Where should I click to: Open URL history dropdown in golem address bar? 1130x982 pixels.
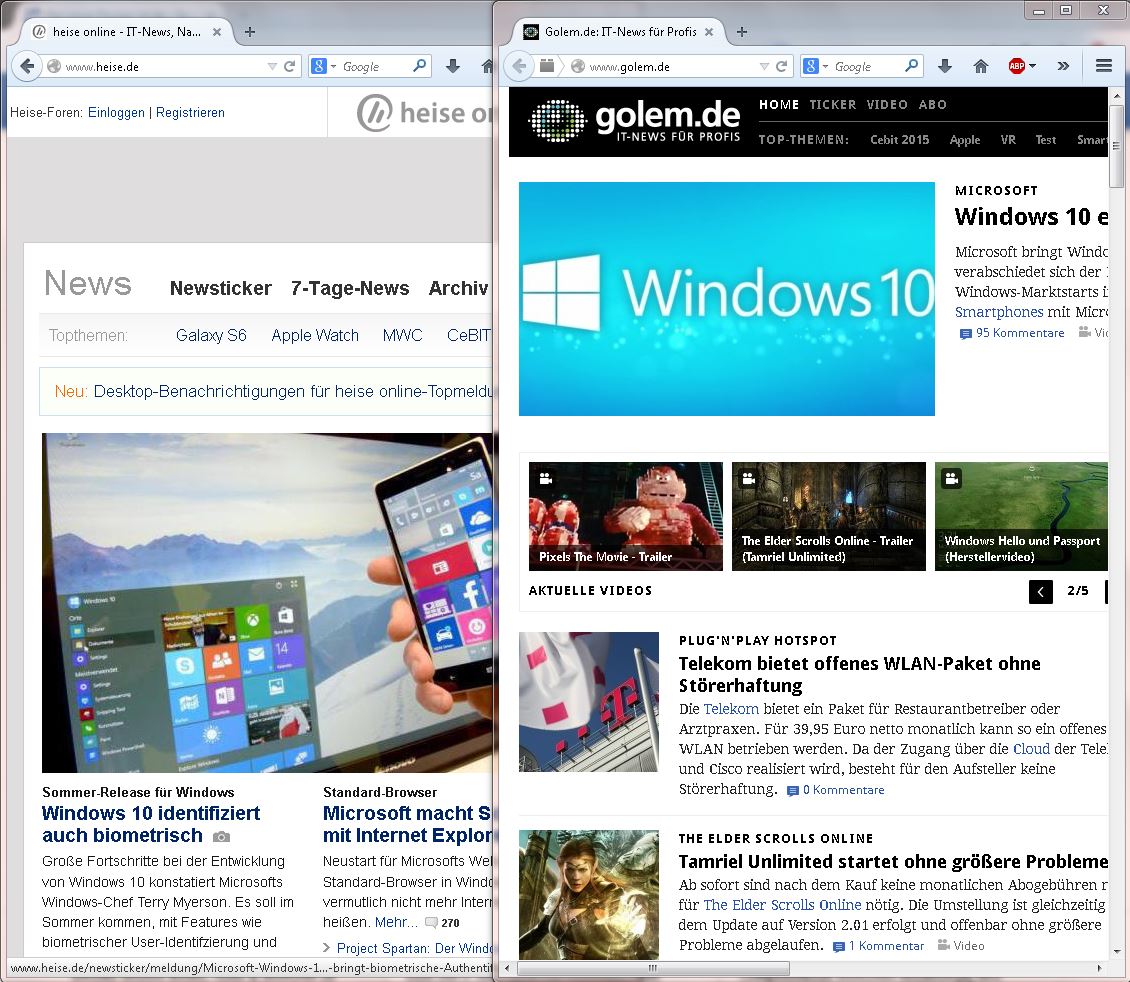[x=764, y=66]
